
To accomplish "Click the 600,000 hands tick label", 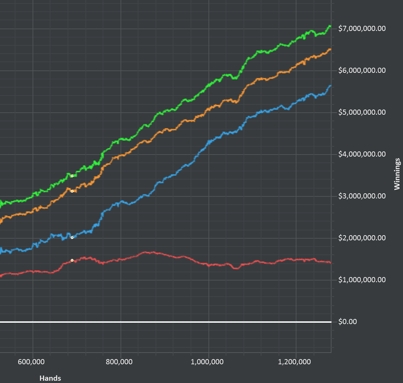I will pyautogui.click(x=31, y=362).
